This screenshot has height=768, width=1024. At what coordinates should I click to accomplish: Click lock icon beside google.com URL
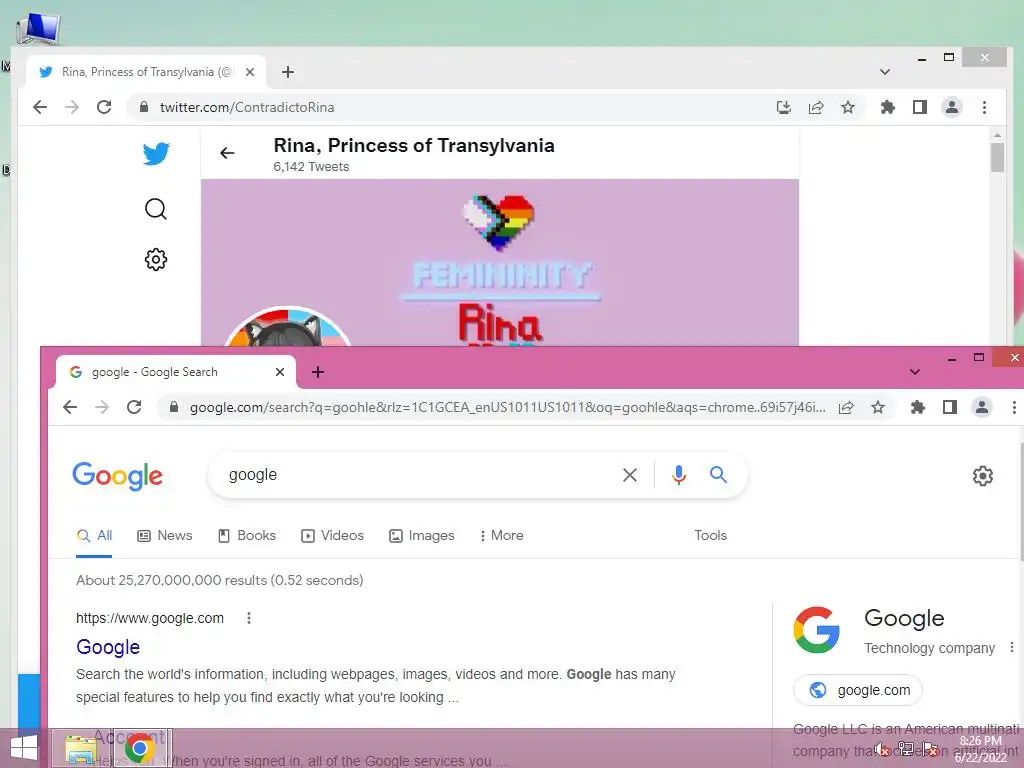point(174,407)
